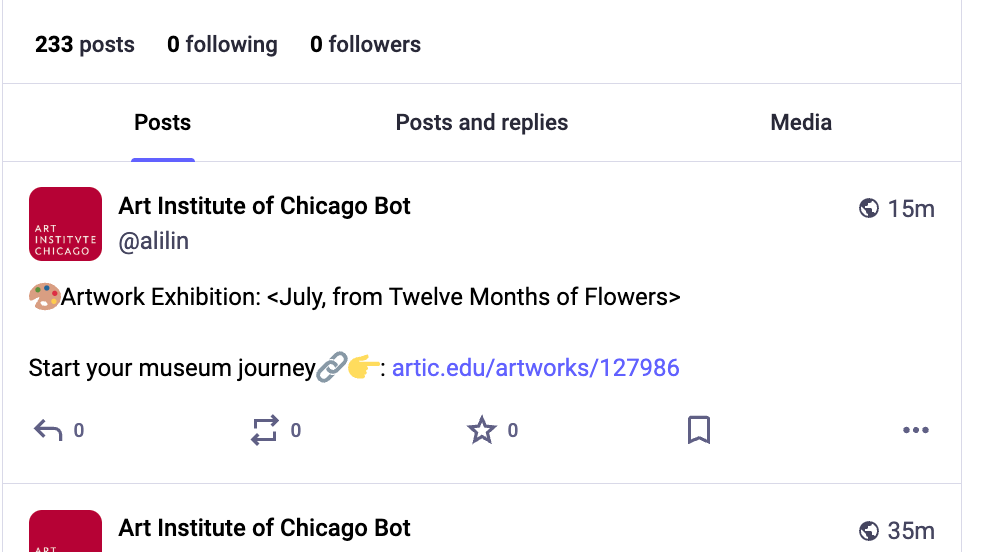Open the Art Institute Chicago avatar on first post
The height and width of the screenshot is (552, 982).
pyautogui.click(x=65, y=224)
